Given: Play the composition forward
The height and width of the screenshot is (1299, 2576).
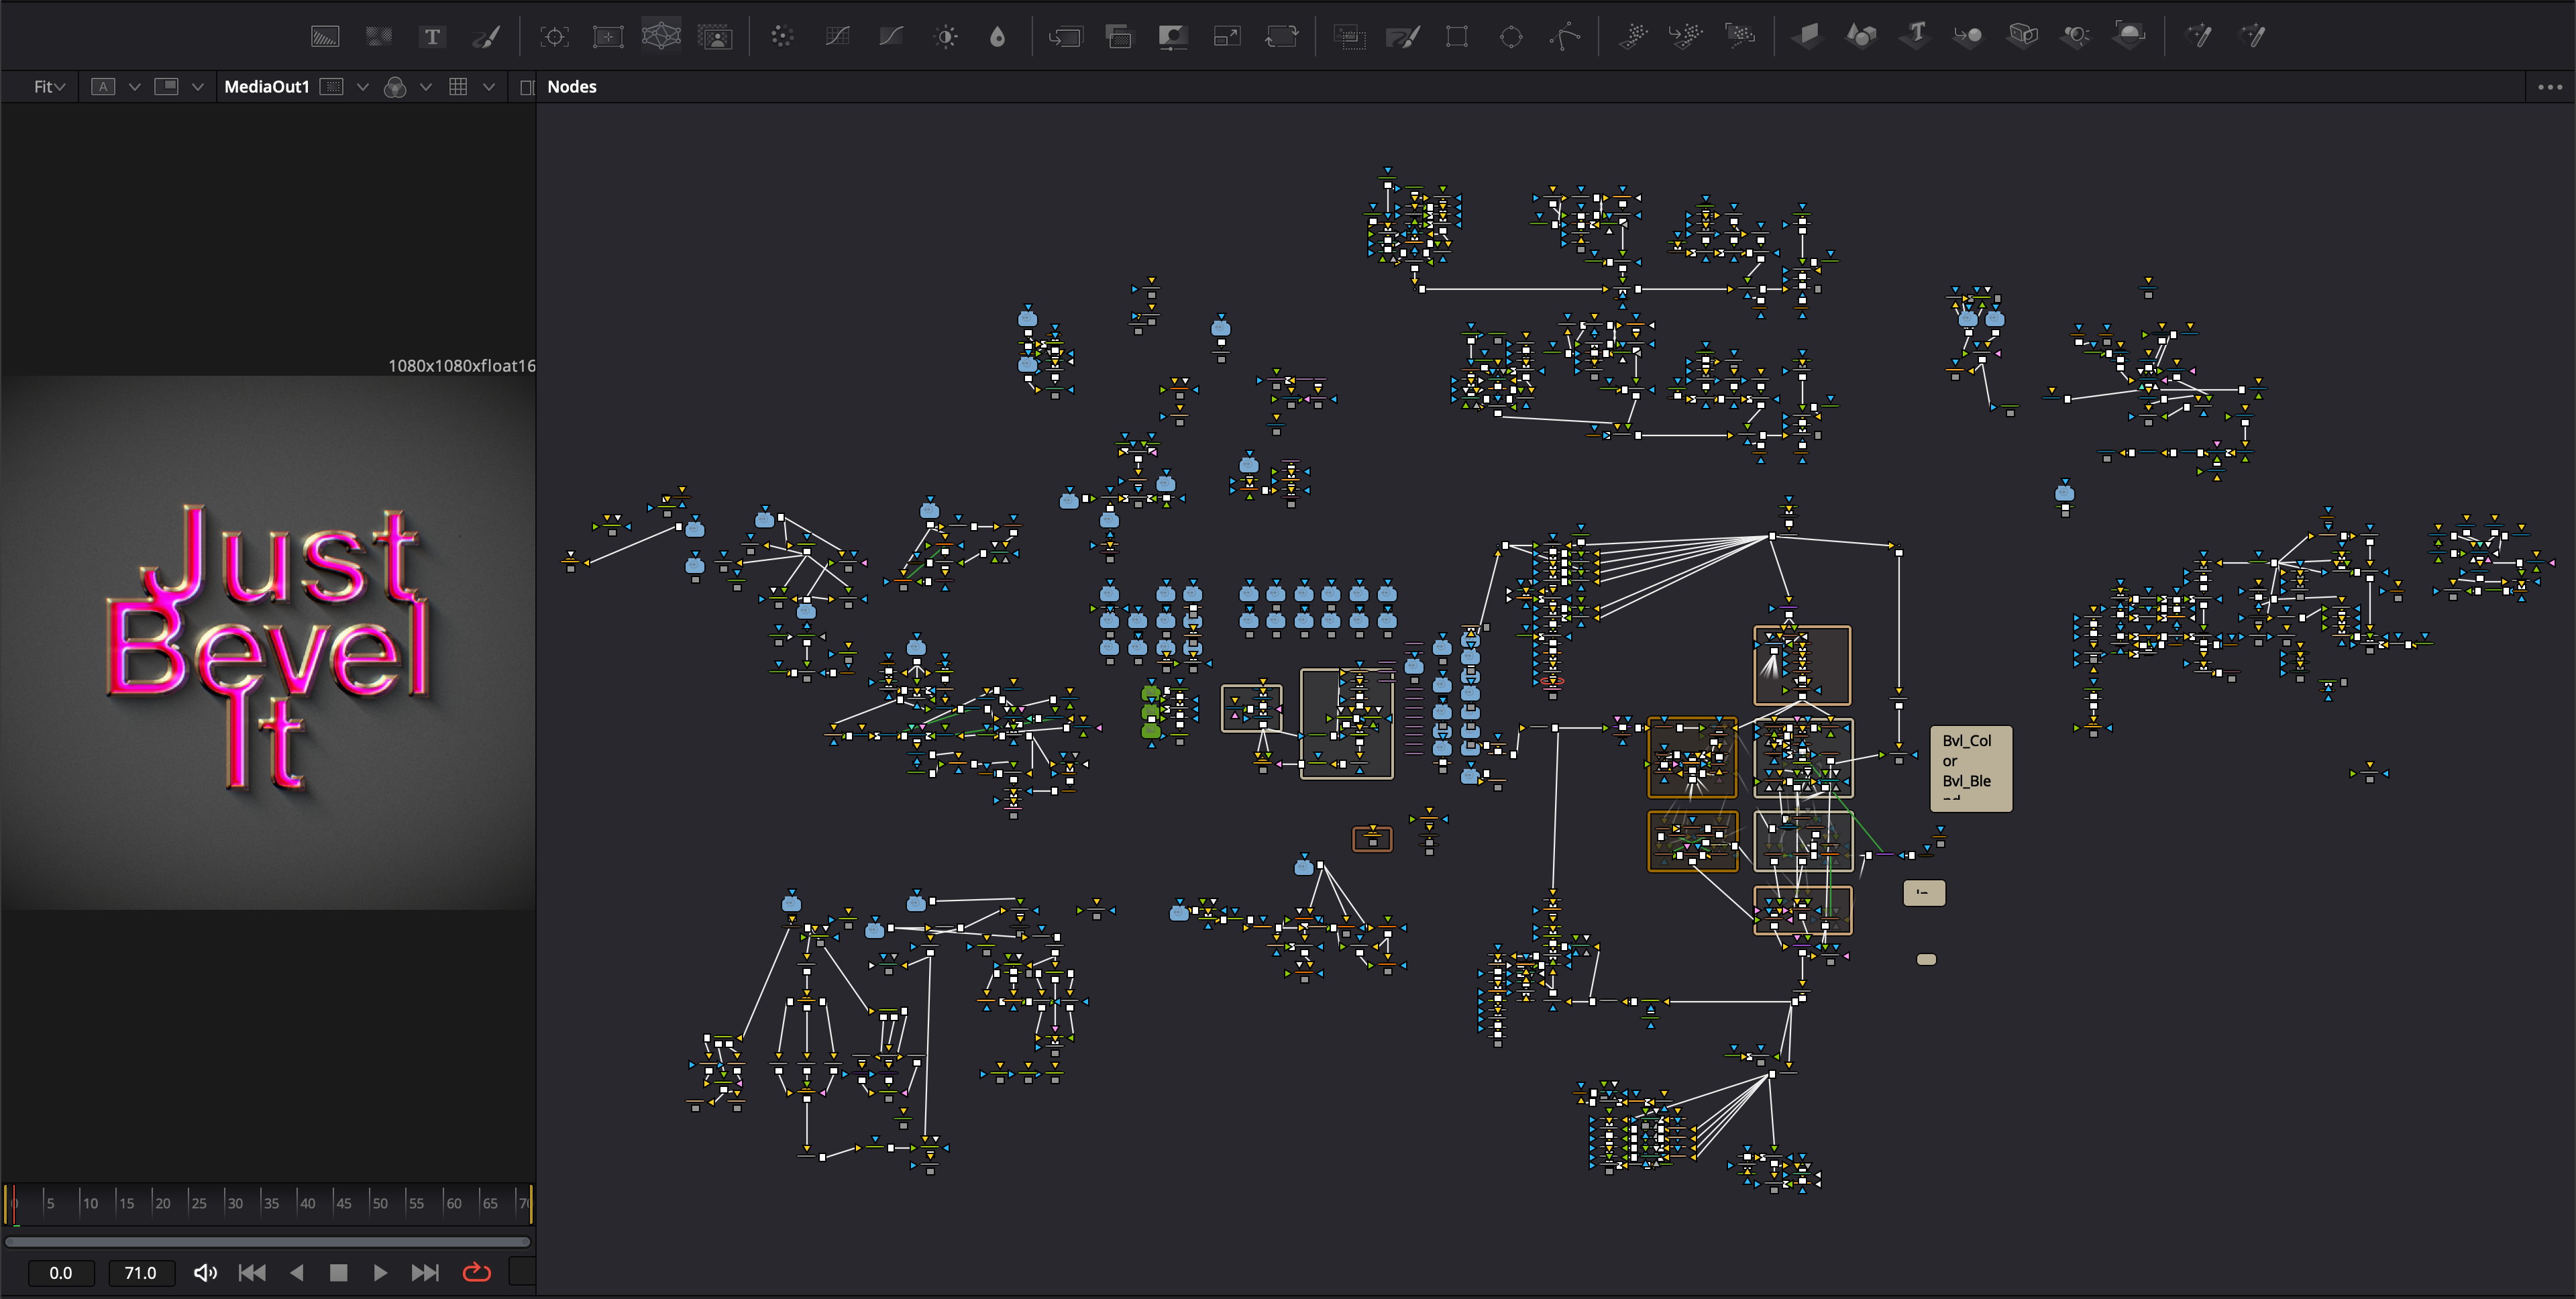Looking at the screenshot, I should pyautogui.click(x=380, y=1272).
